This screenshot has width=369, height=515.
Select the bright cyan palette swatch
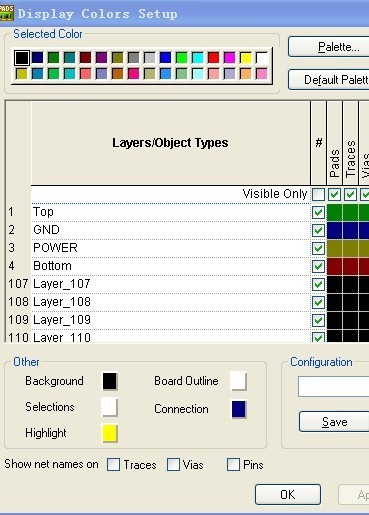point(197,58)
